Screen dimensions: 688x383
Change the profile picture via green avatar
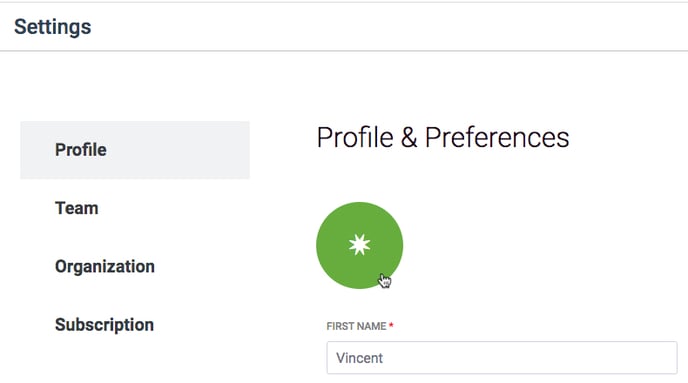359,245
